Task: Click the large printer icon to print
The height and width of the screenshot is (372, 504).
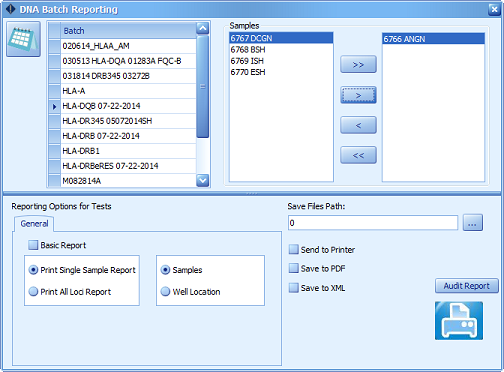Action: click(459, 321)
